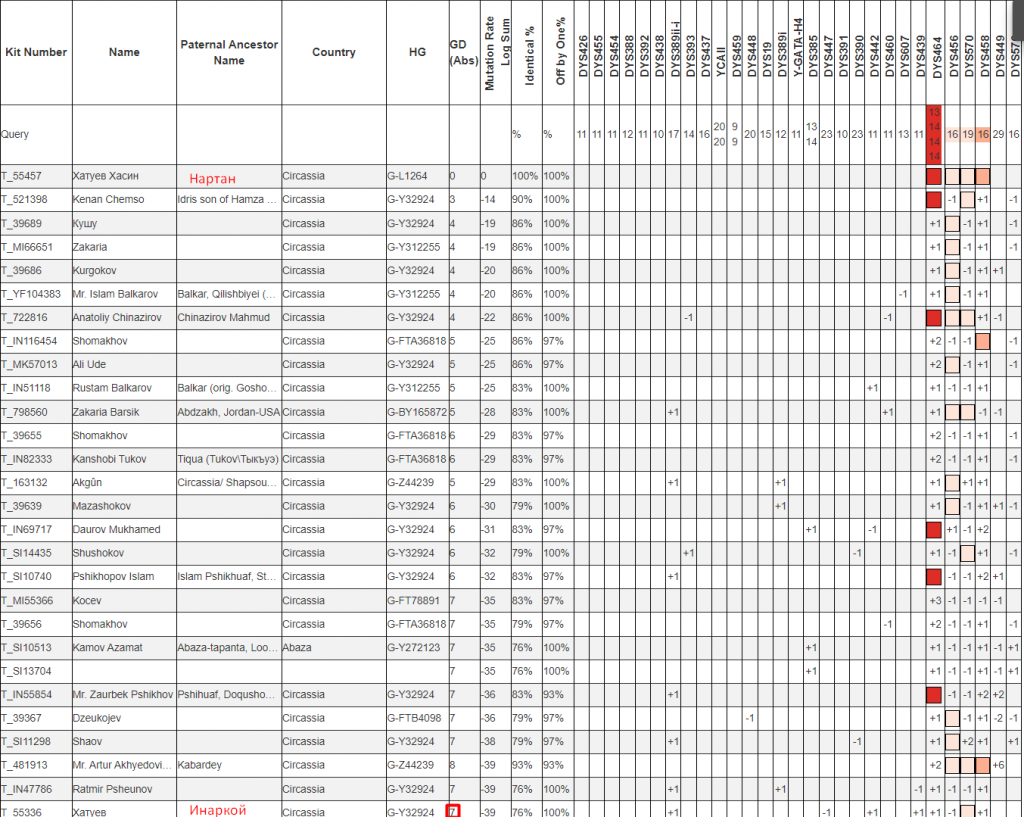1024x817 pixels.
Task: Click the red-boxed GD value 7
Action: (x=453, y=810)
